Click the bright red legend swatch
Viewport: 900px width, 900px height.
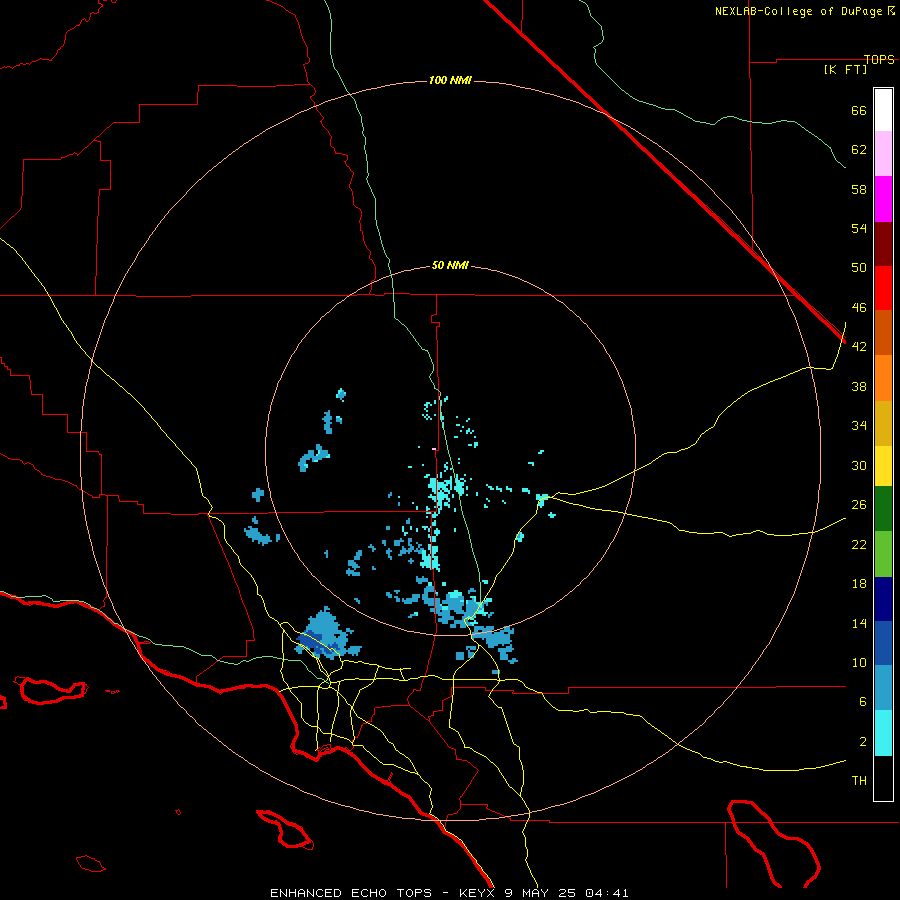(x=883, y=288)
